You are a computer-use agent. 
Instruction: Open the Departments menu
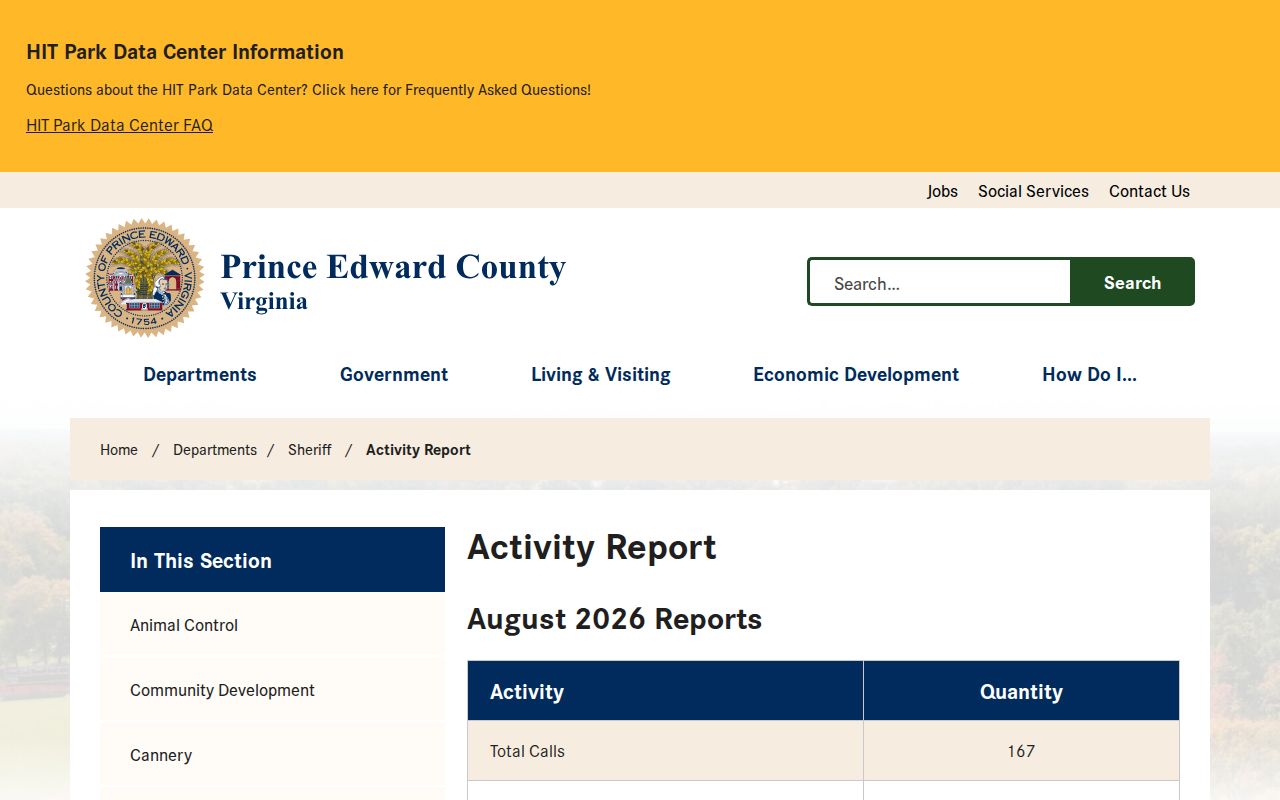(200, 375)
